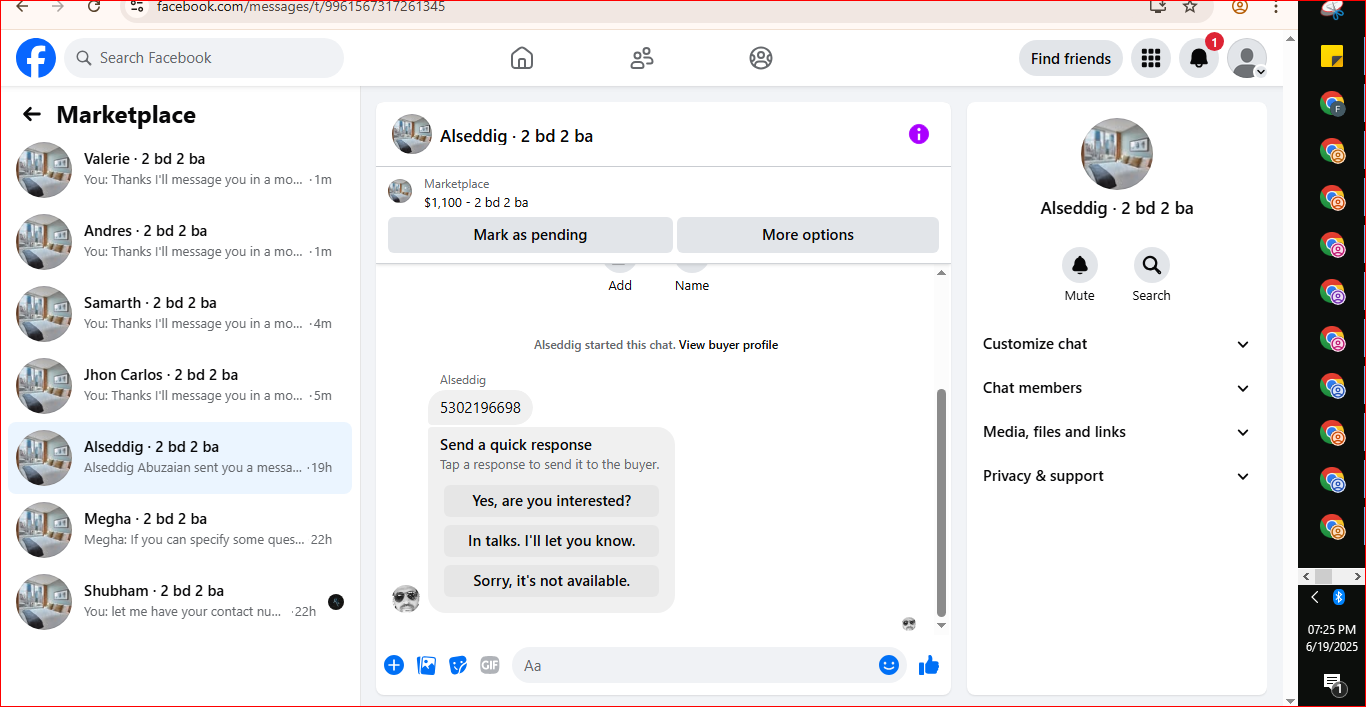Screen dimensions: 1366x707
Task: Send 'In talks. I'll let you know.' response
Action: (x=551, y=541)
